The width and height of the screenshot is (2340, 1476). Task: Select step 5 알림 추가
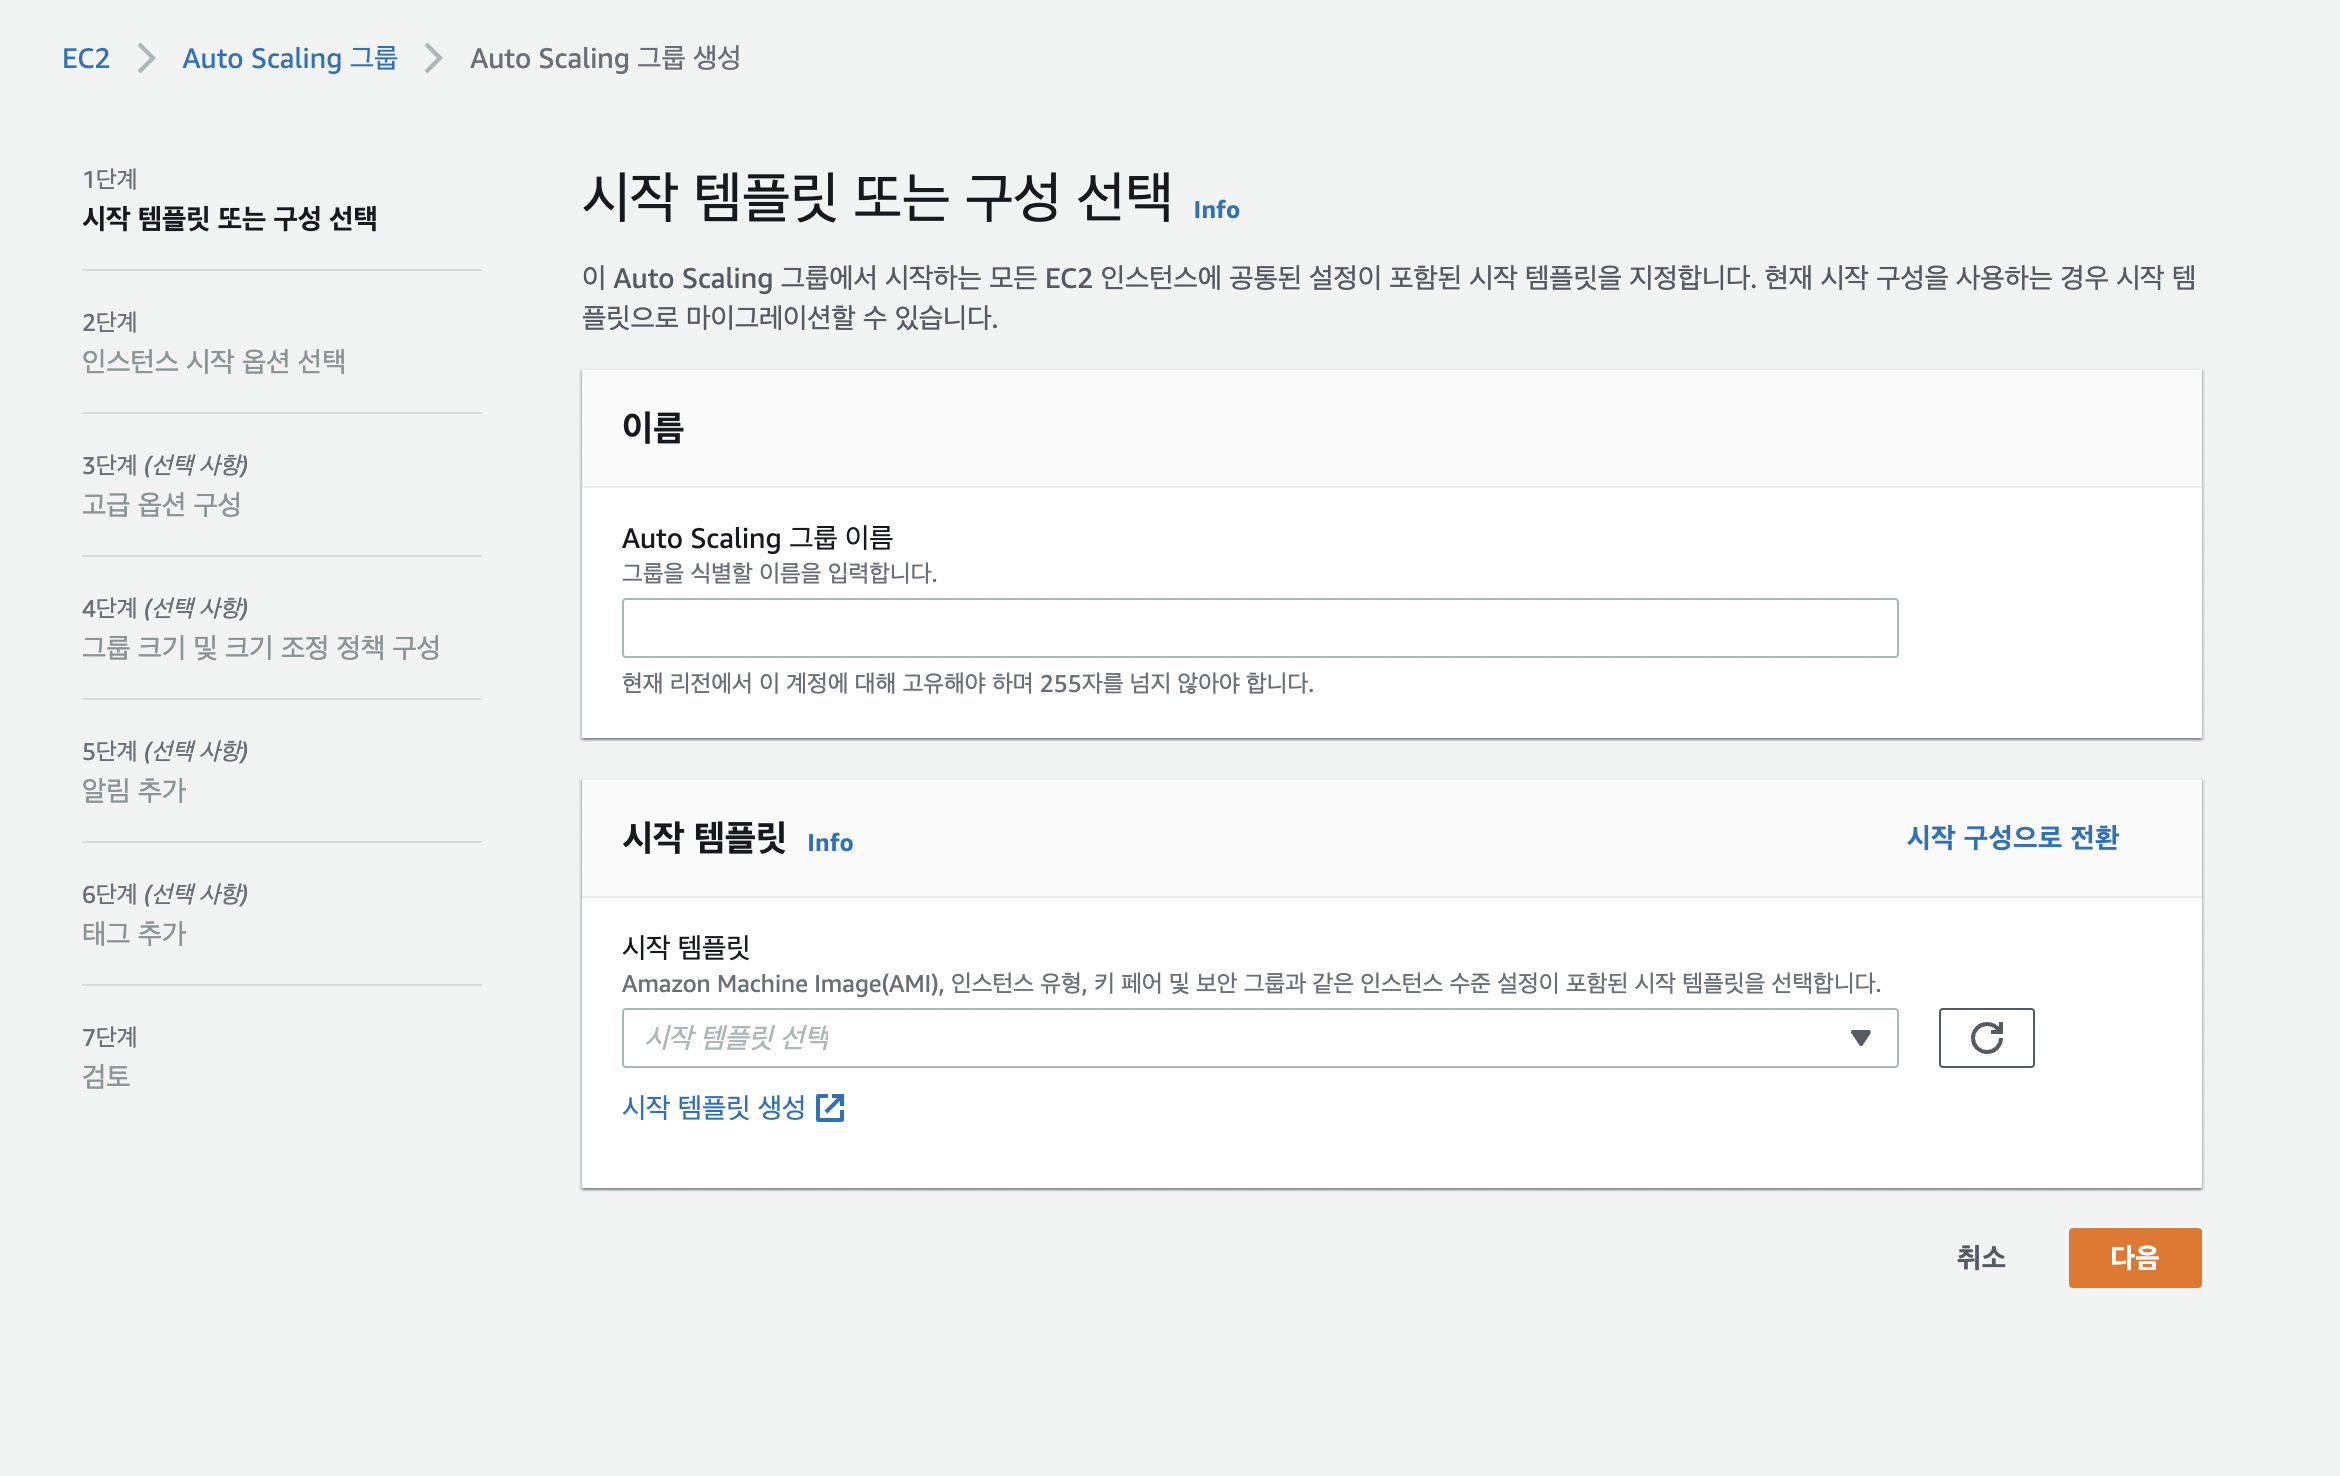pos(134,790)
